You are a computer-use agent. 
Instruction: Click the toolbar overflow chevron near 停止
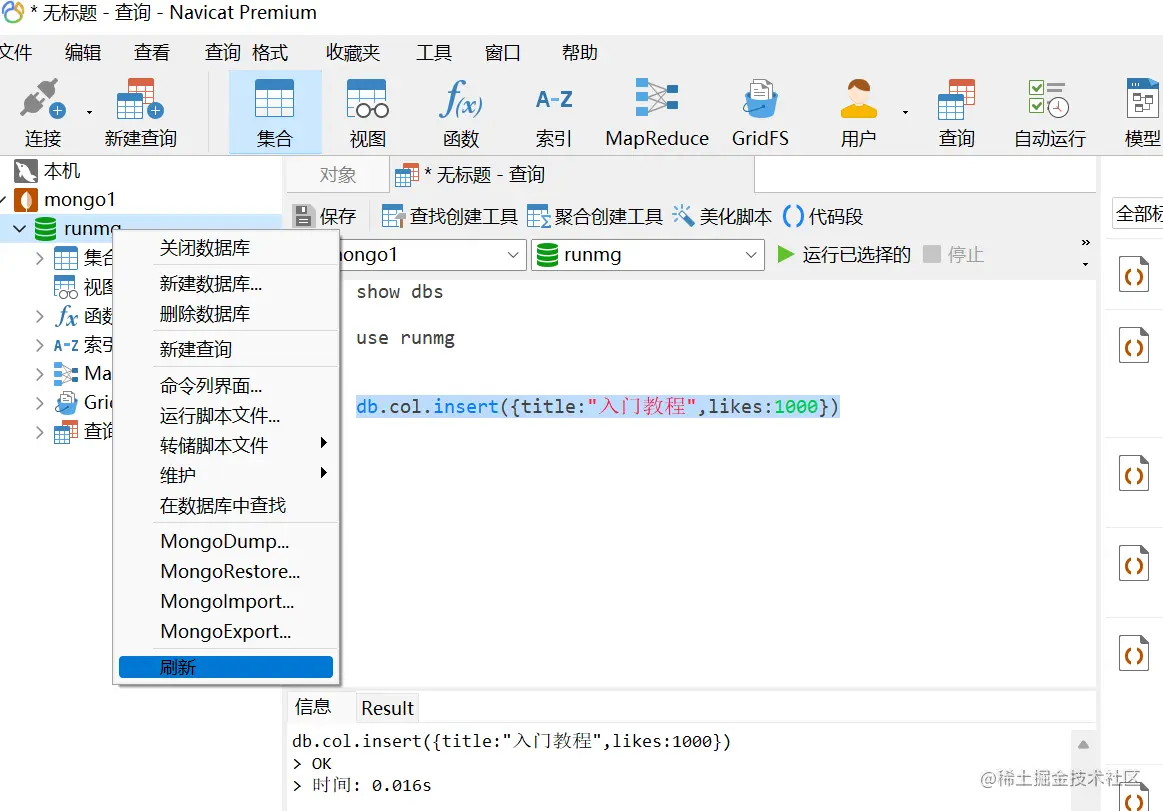(x=1085, y=243)
